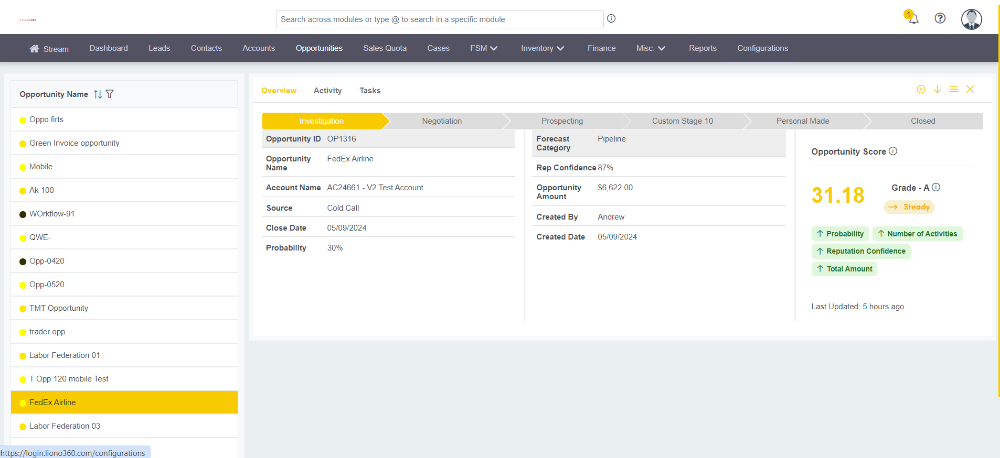Expand the Inventory dropdown menu
This screenshot has height=458, width=1000.
[543, 48]
